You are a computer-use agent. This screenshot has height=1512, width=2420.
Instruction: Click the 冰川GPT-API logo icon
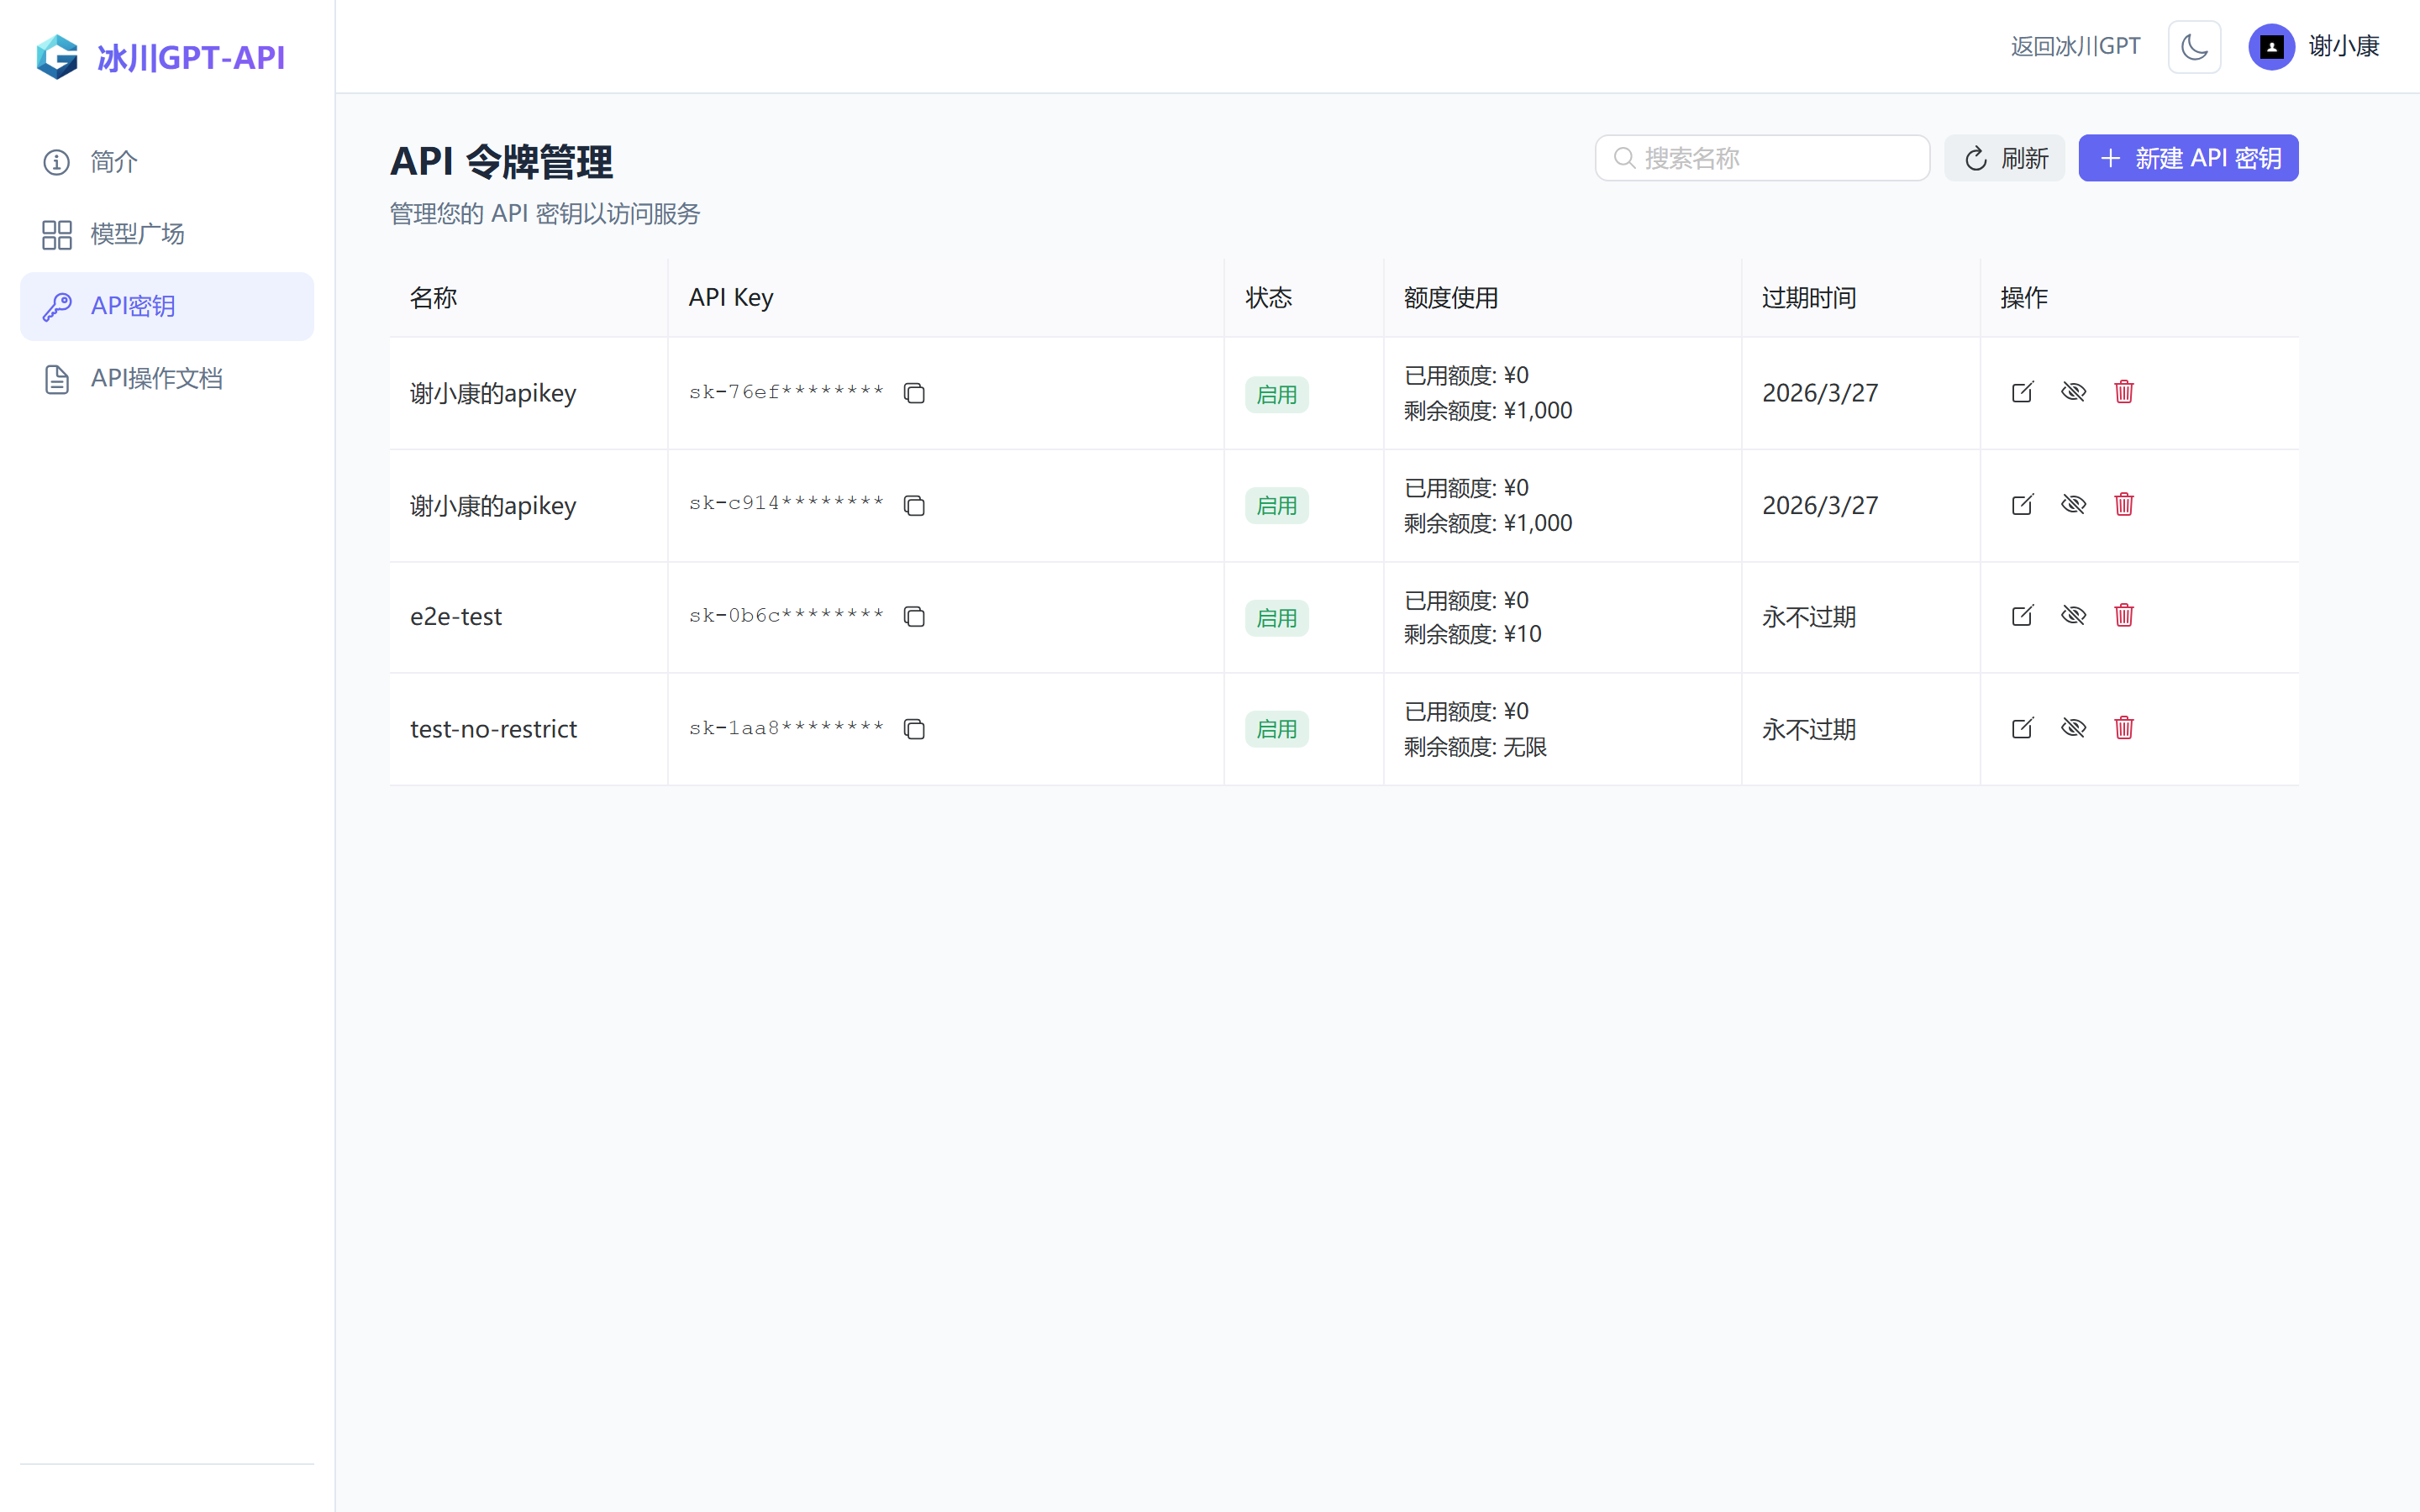coord(57,57)
